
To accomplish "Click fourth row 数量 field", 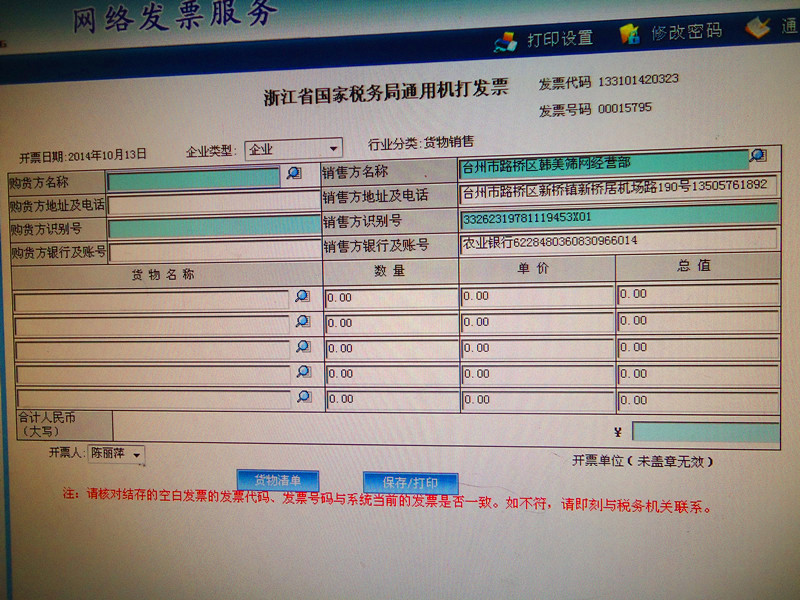I will point(392,374).
